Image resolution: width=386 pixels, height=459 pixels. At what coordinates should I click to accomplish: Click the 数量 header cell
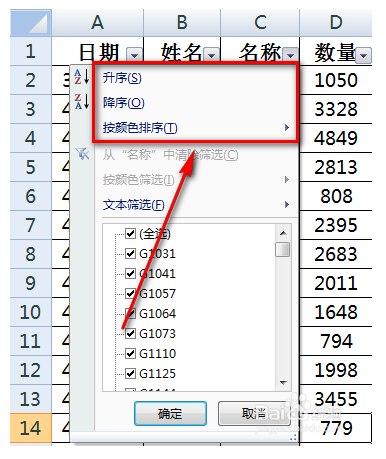click(336, 51)
